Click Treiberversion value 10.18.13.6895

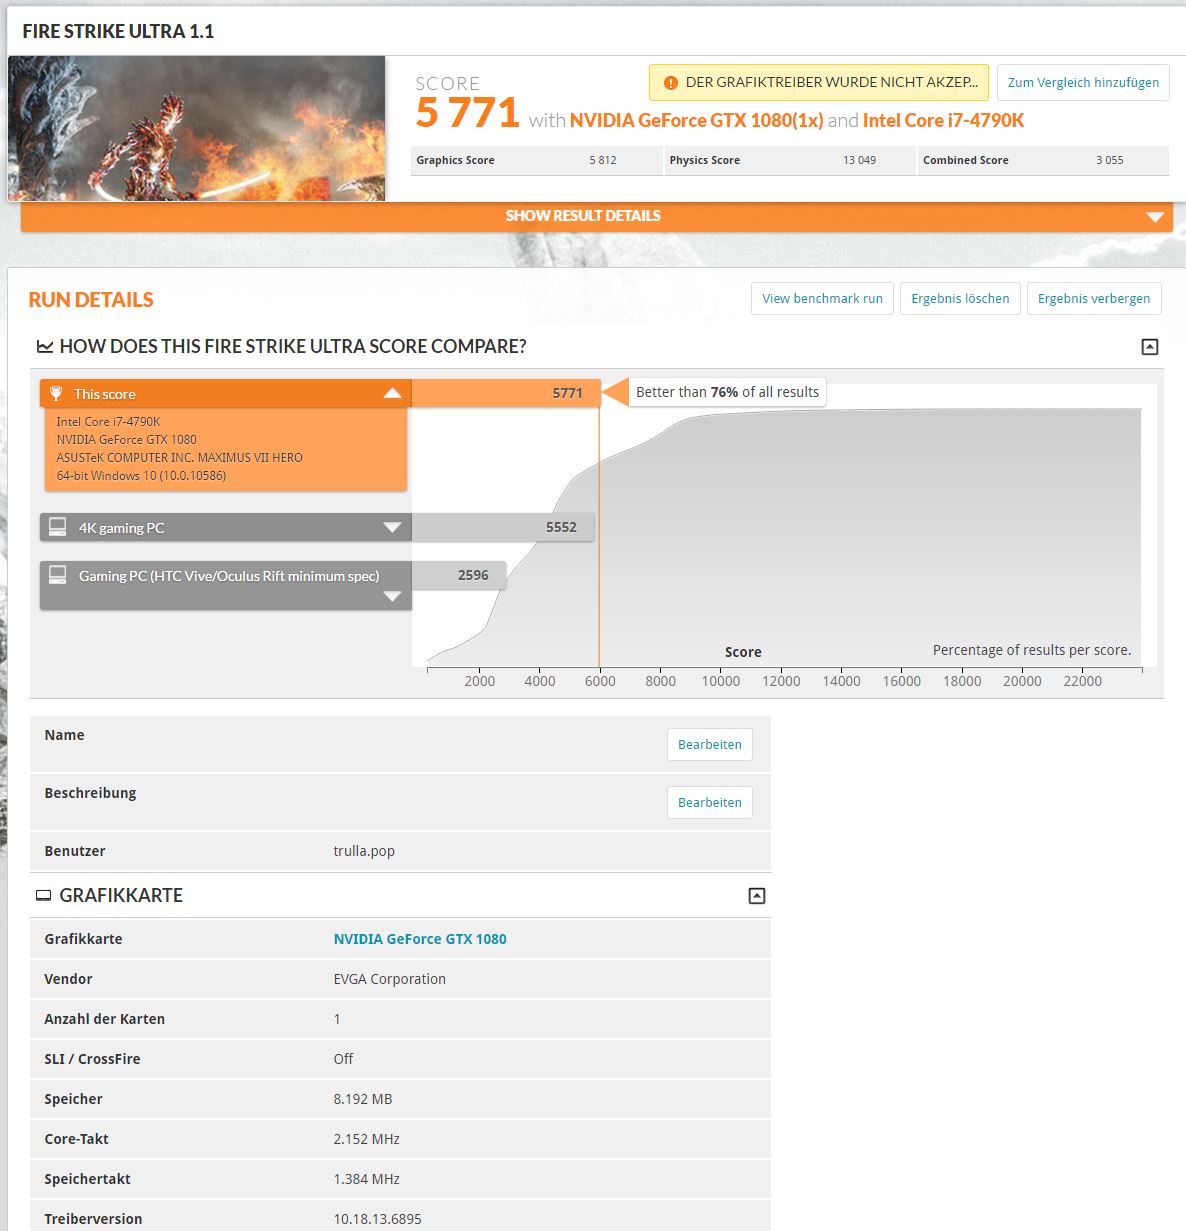coord(378,1219)
